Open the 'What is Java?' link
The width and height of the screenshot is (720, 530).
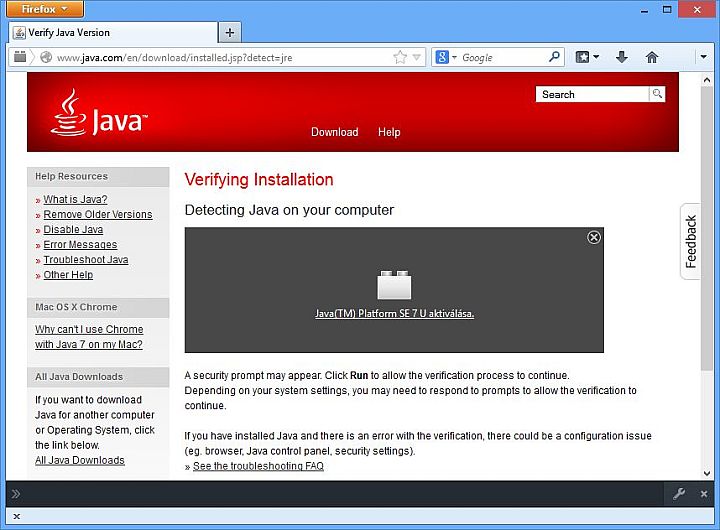pyautogui.click(x=75, y=199)
